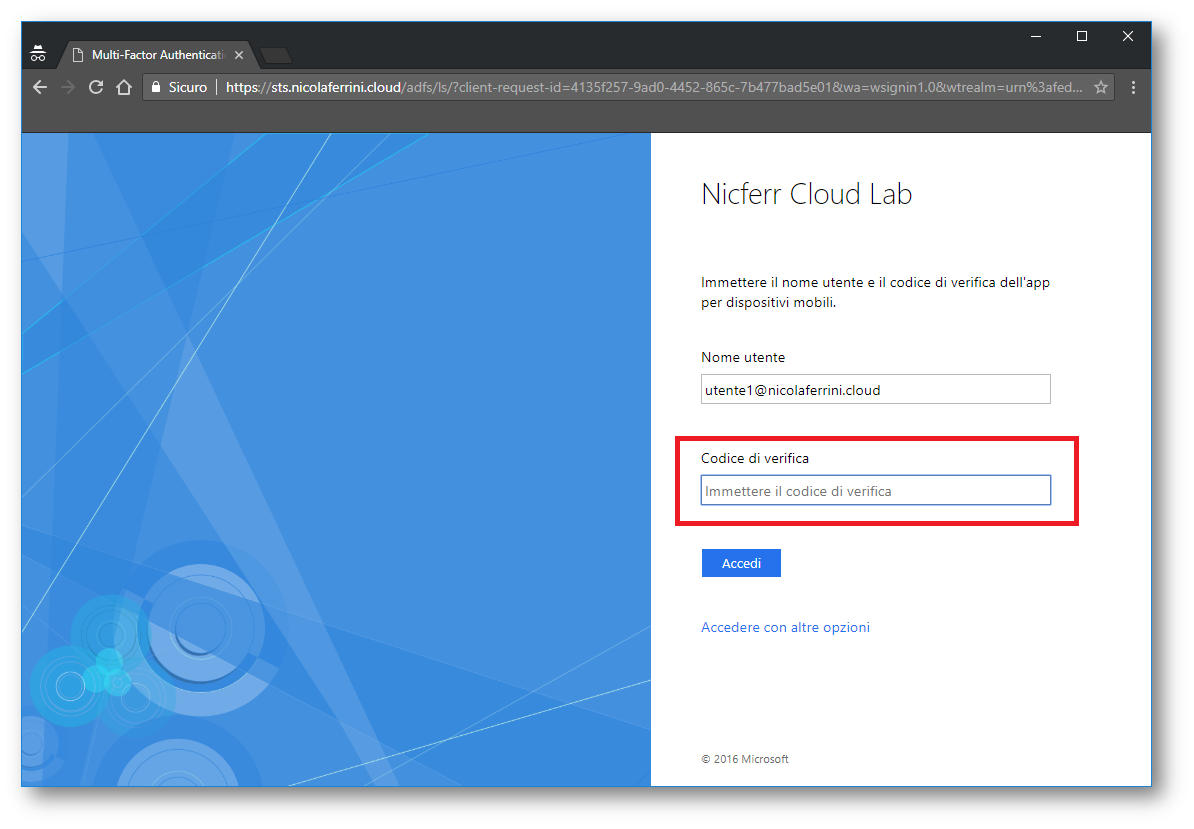Close the Multi-Factor Authentication tab
Screen dimensions: 1194x829
pos(239,55)
